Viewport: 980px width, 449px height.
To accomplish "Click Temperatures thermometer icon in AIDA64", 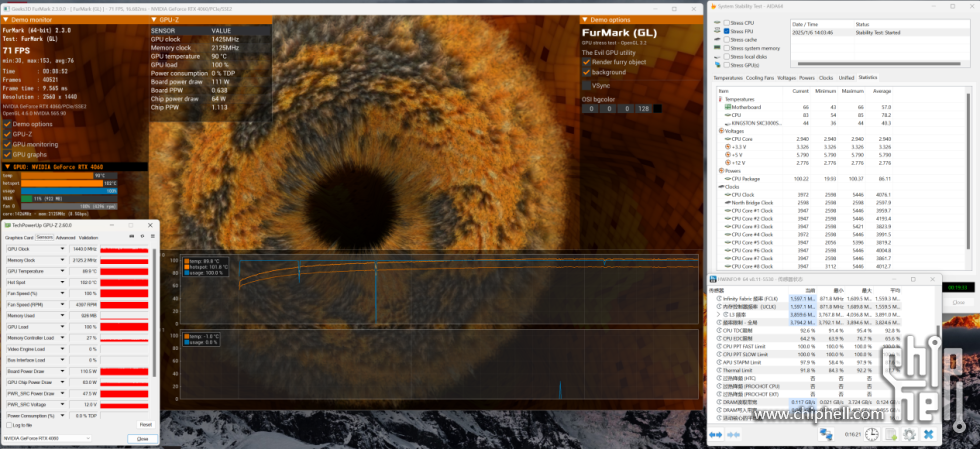I will pyautogui.click(x=722, y=99).
